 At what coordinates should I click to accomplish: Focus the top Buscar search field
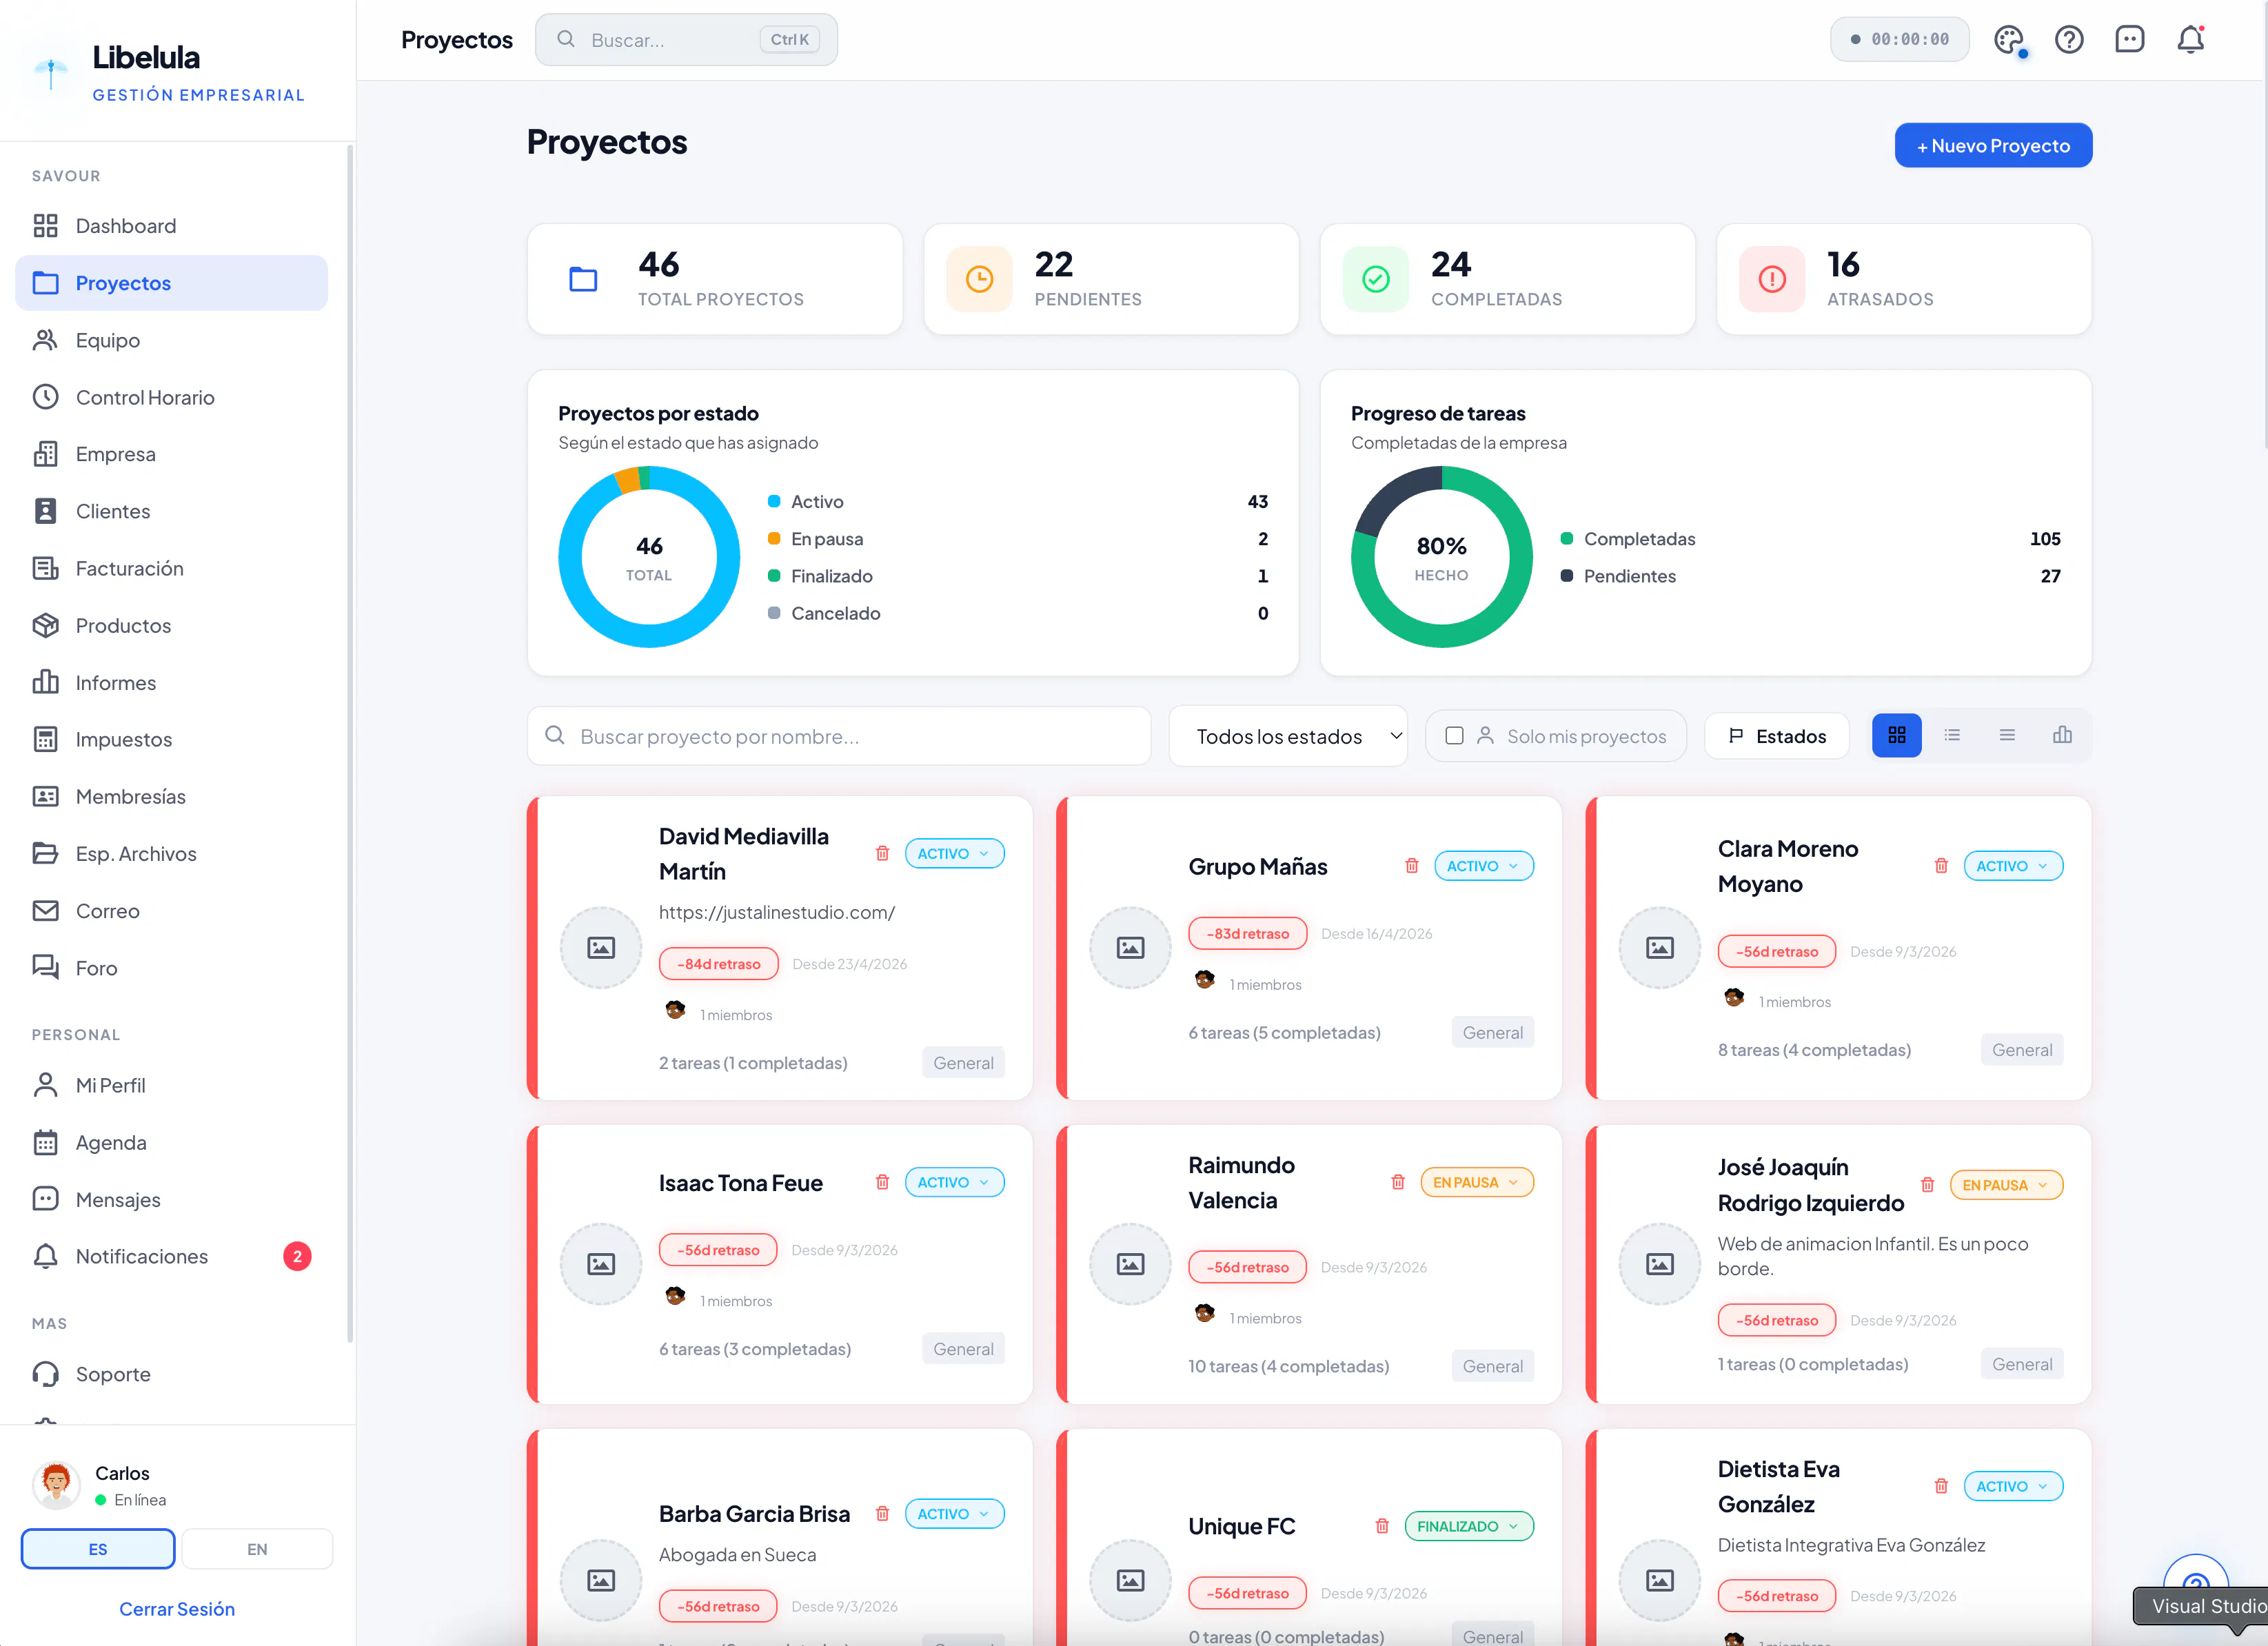click(x=686, y=40)
